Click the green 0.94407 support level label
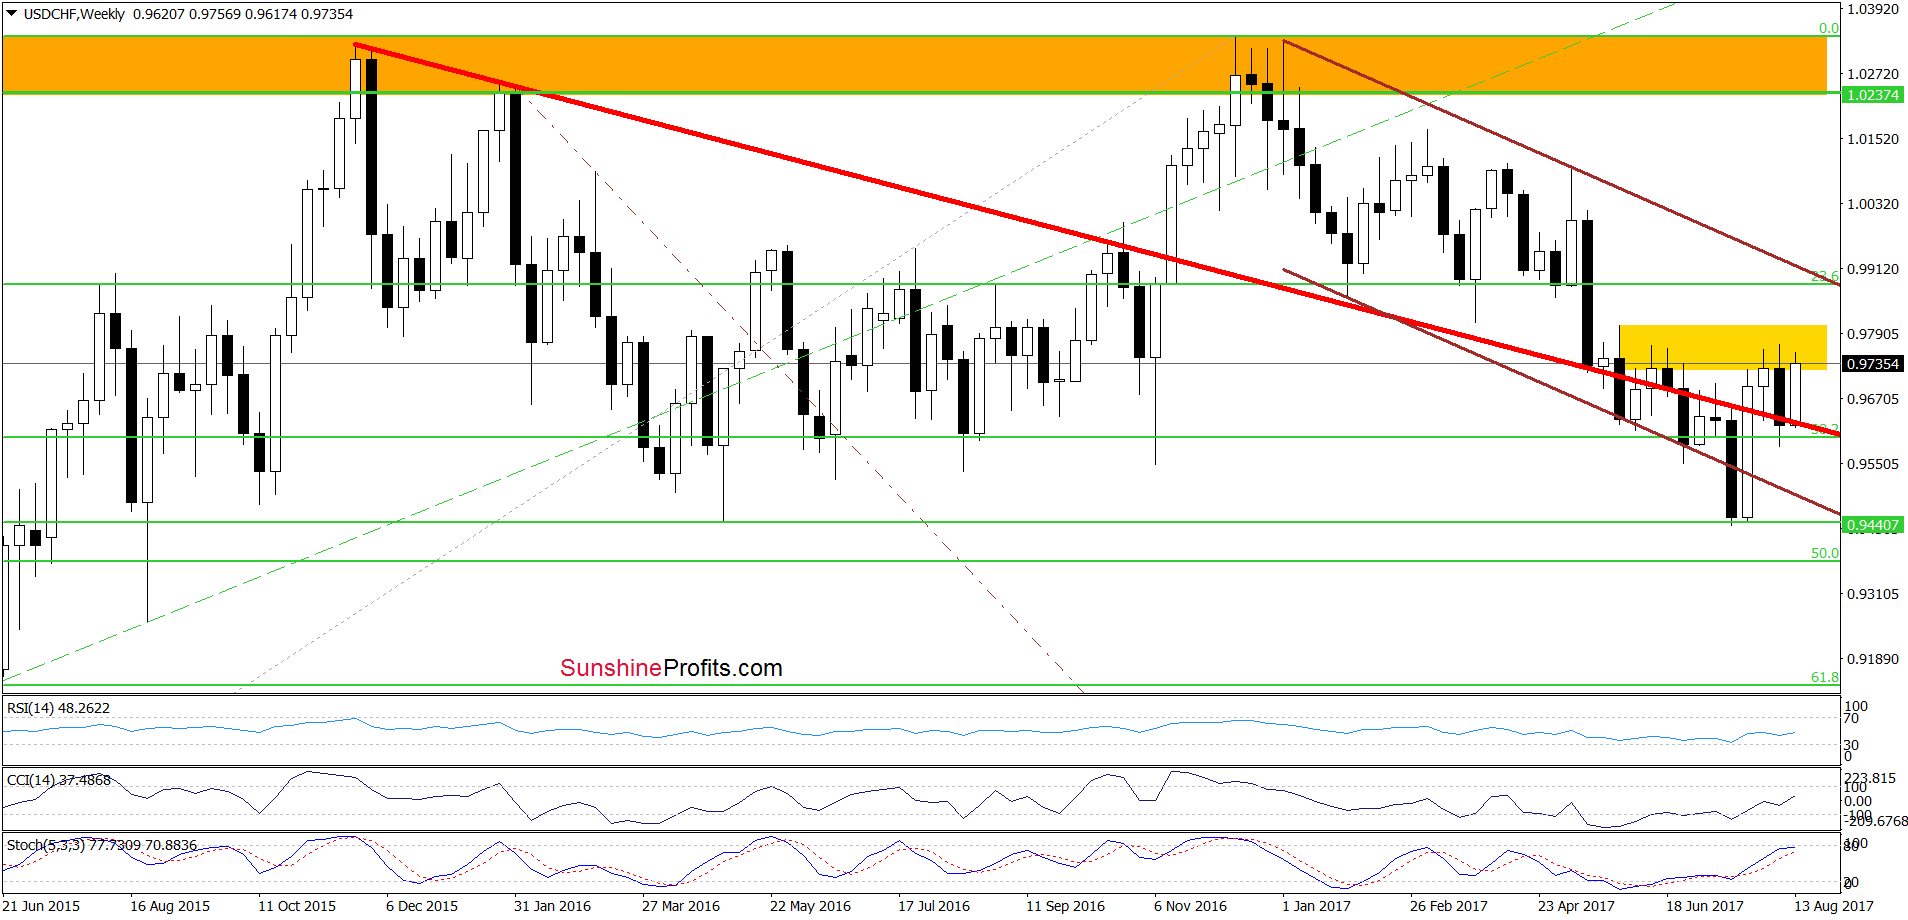1908x920 pixels. coord(1872,525)
